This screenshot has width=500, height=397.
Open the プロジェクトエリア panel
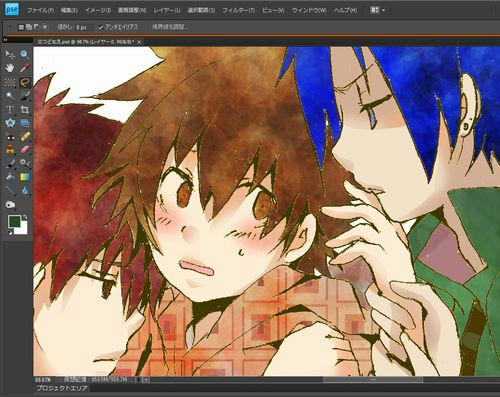tap(62, 388)
